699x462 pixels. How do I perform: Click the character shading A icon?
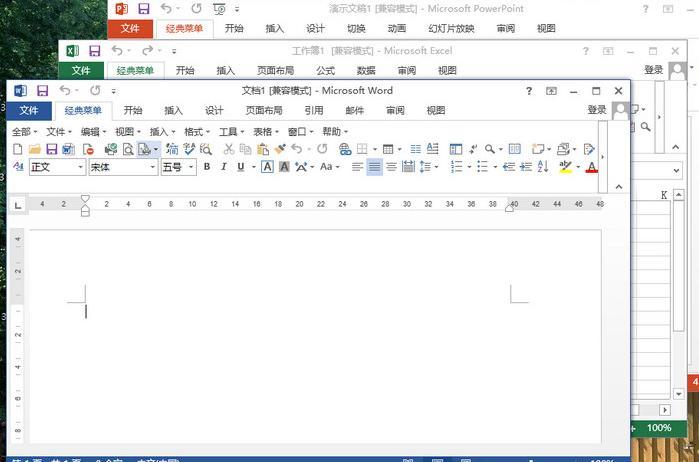tap(284, 167)
